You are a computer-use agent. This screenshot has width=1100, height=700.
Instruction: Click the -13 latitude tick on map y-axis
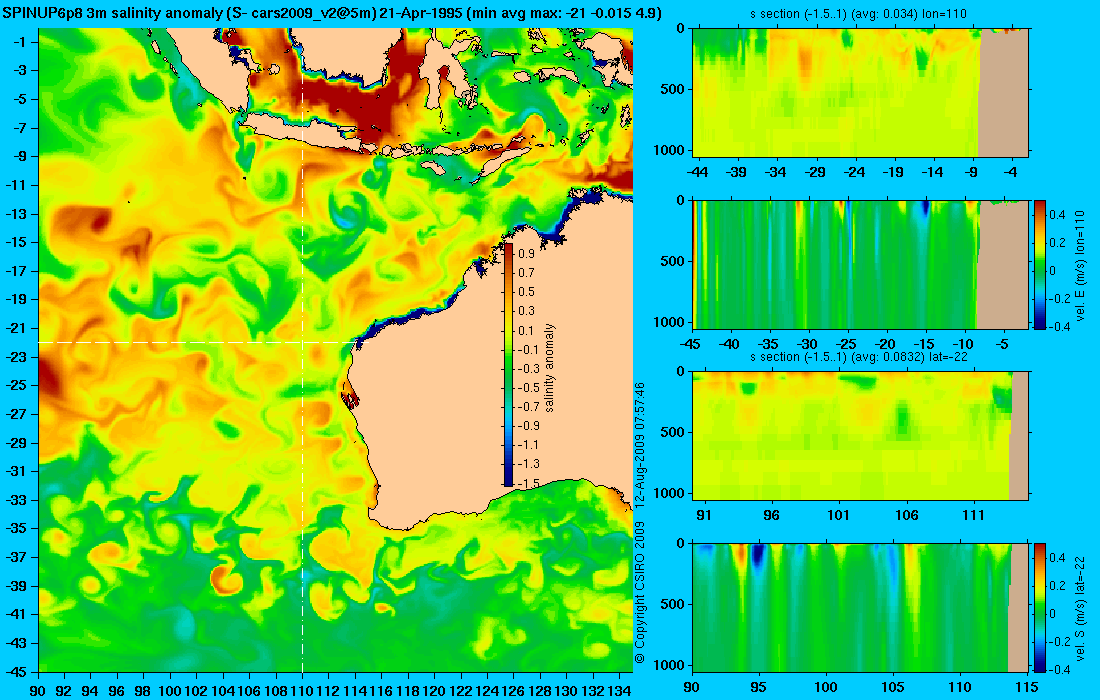pyautogui.click(x=16, y=214)
